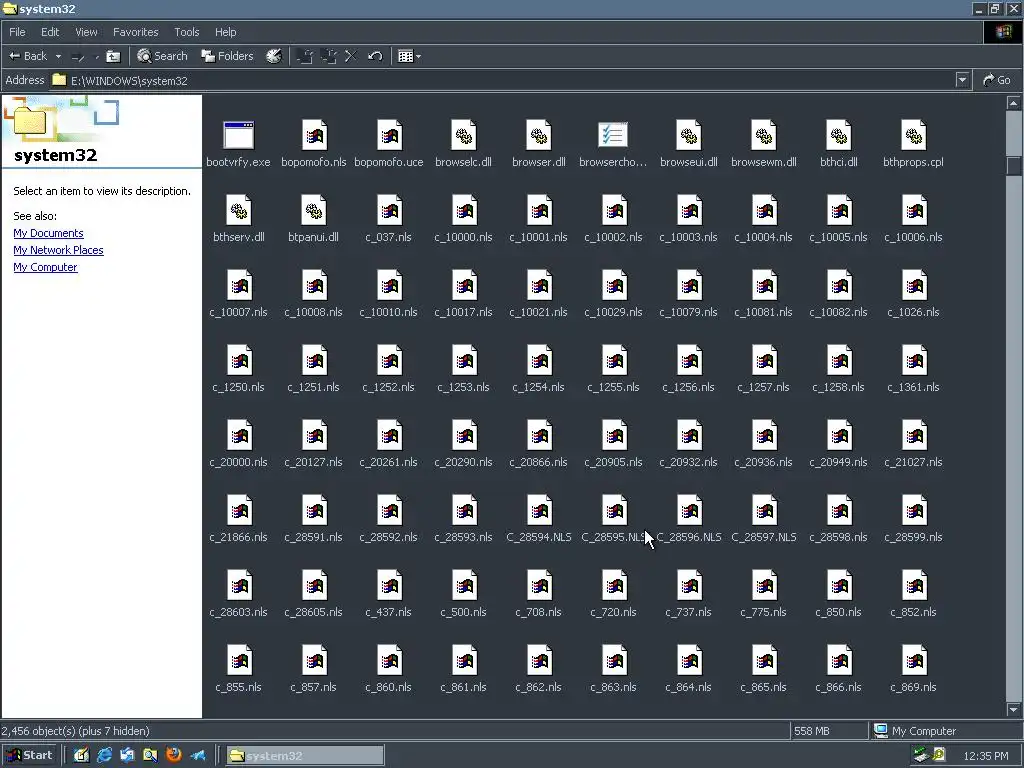
Task: Select the browser.dll file
Action: (x=539, y=144)
